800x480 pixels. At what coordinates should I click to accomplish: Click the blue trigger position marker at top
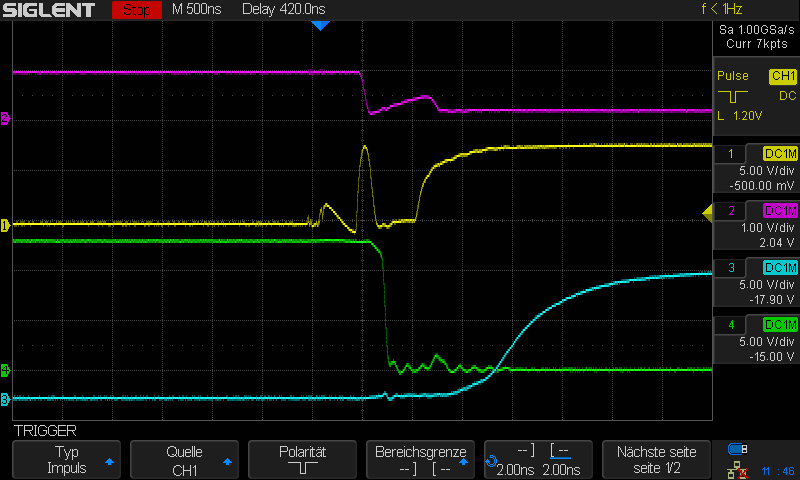tap(320, 26)
